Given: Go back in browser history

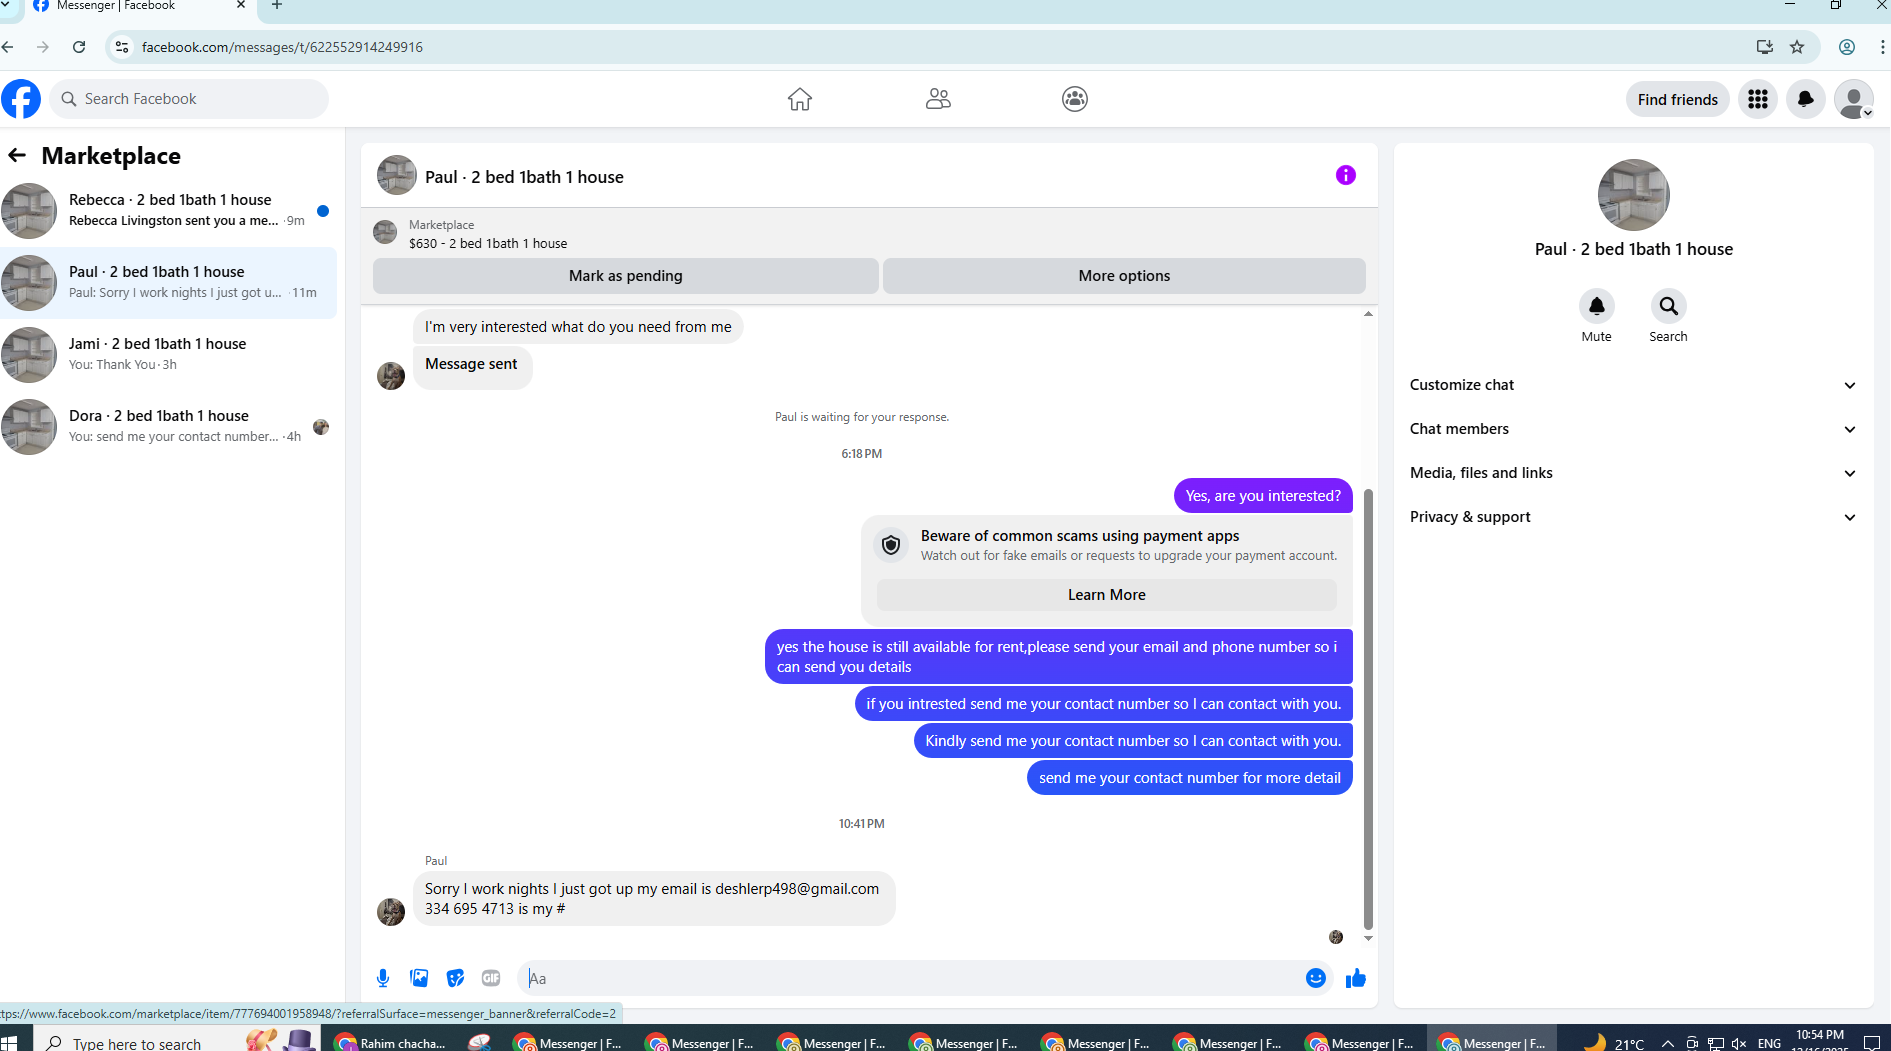Looking at the screenshot, I should pos(8,47).
